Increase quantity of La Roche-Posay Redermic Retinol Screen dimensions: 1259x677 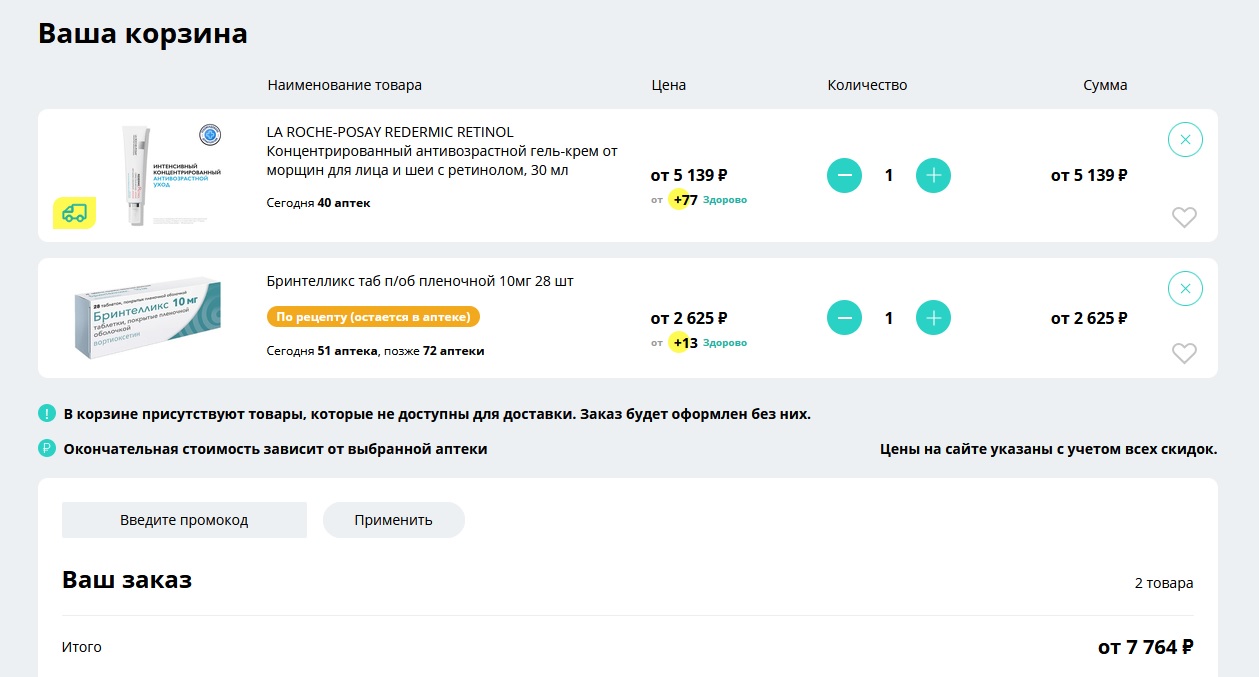[933, 176]
